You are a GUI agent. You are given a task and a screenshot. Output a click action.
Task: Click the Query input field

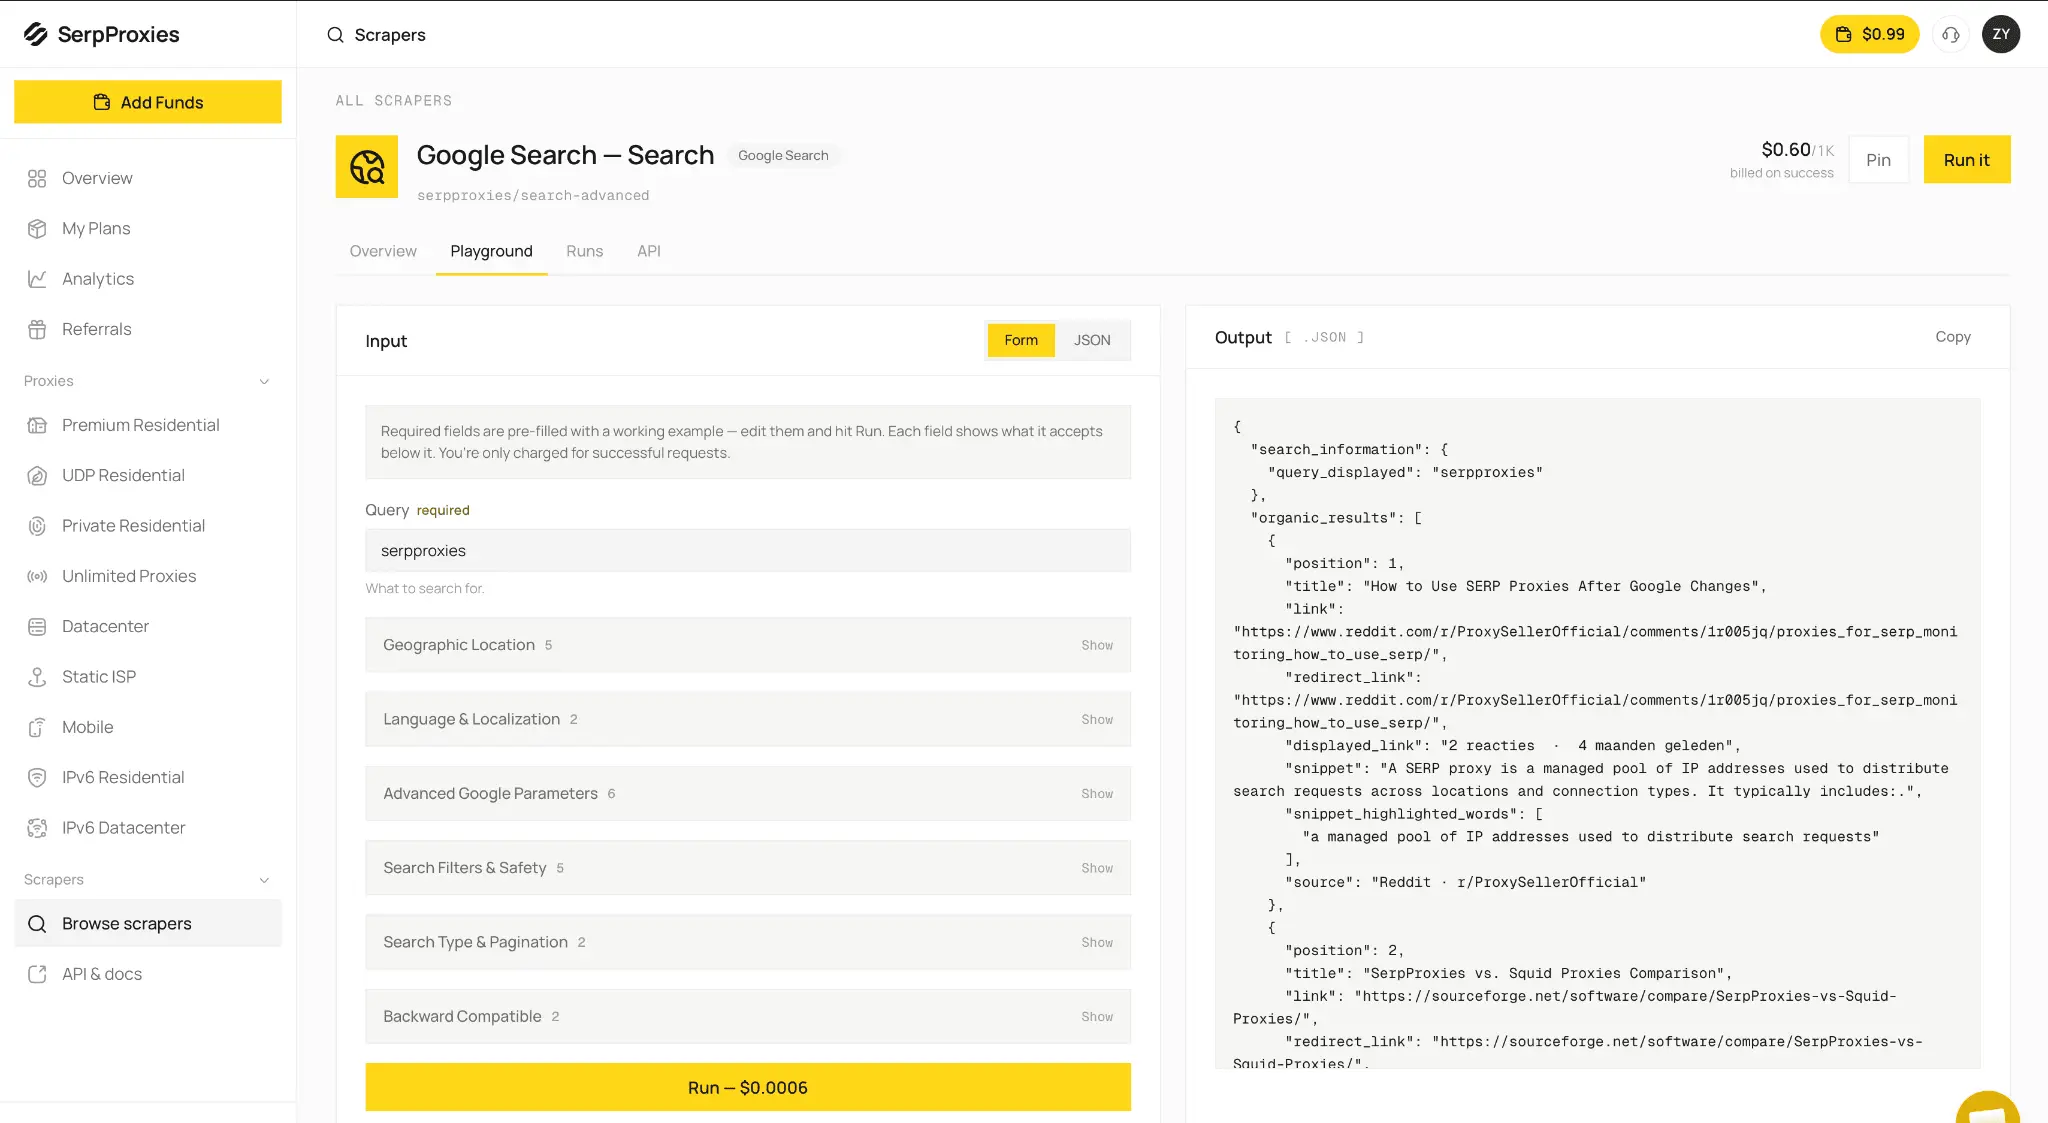[x=748, y=551]
